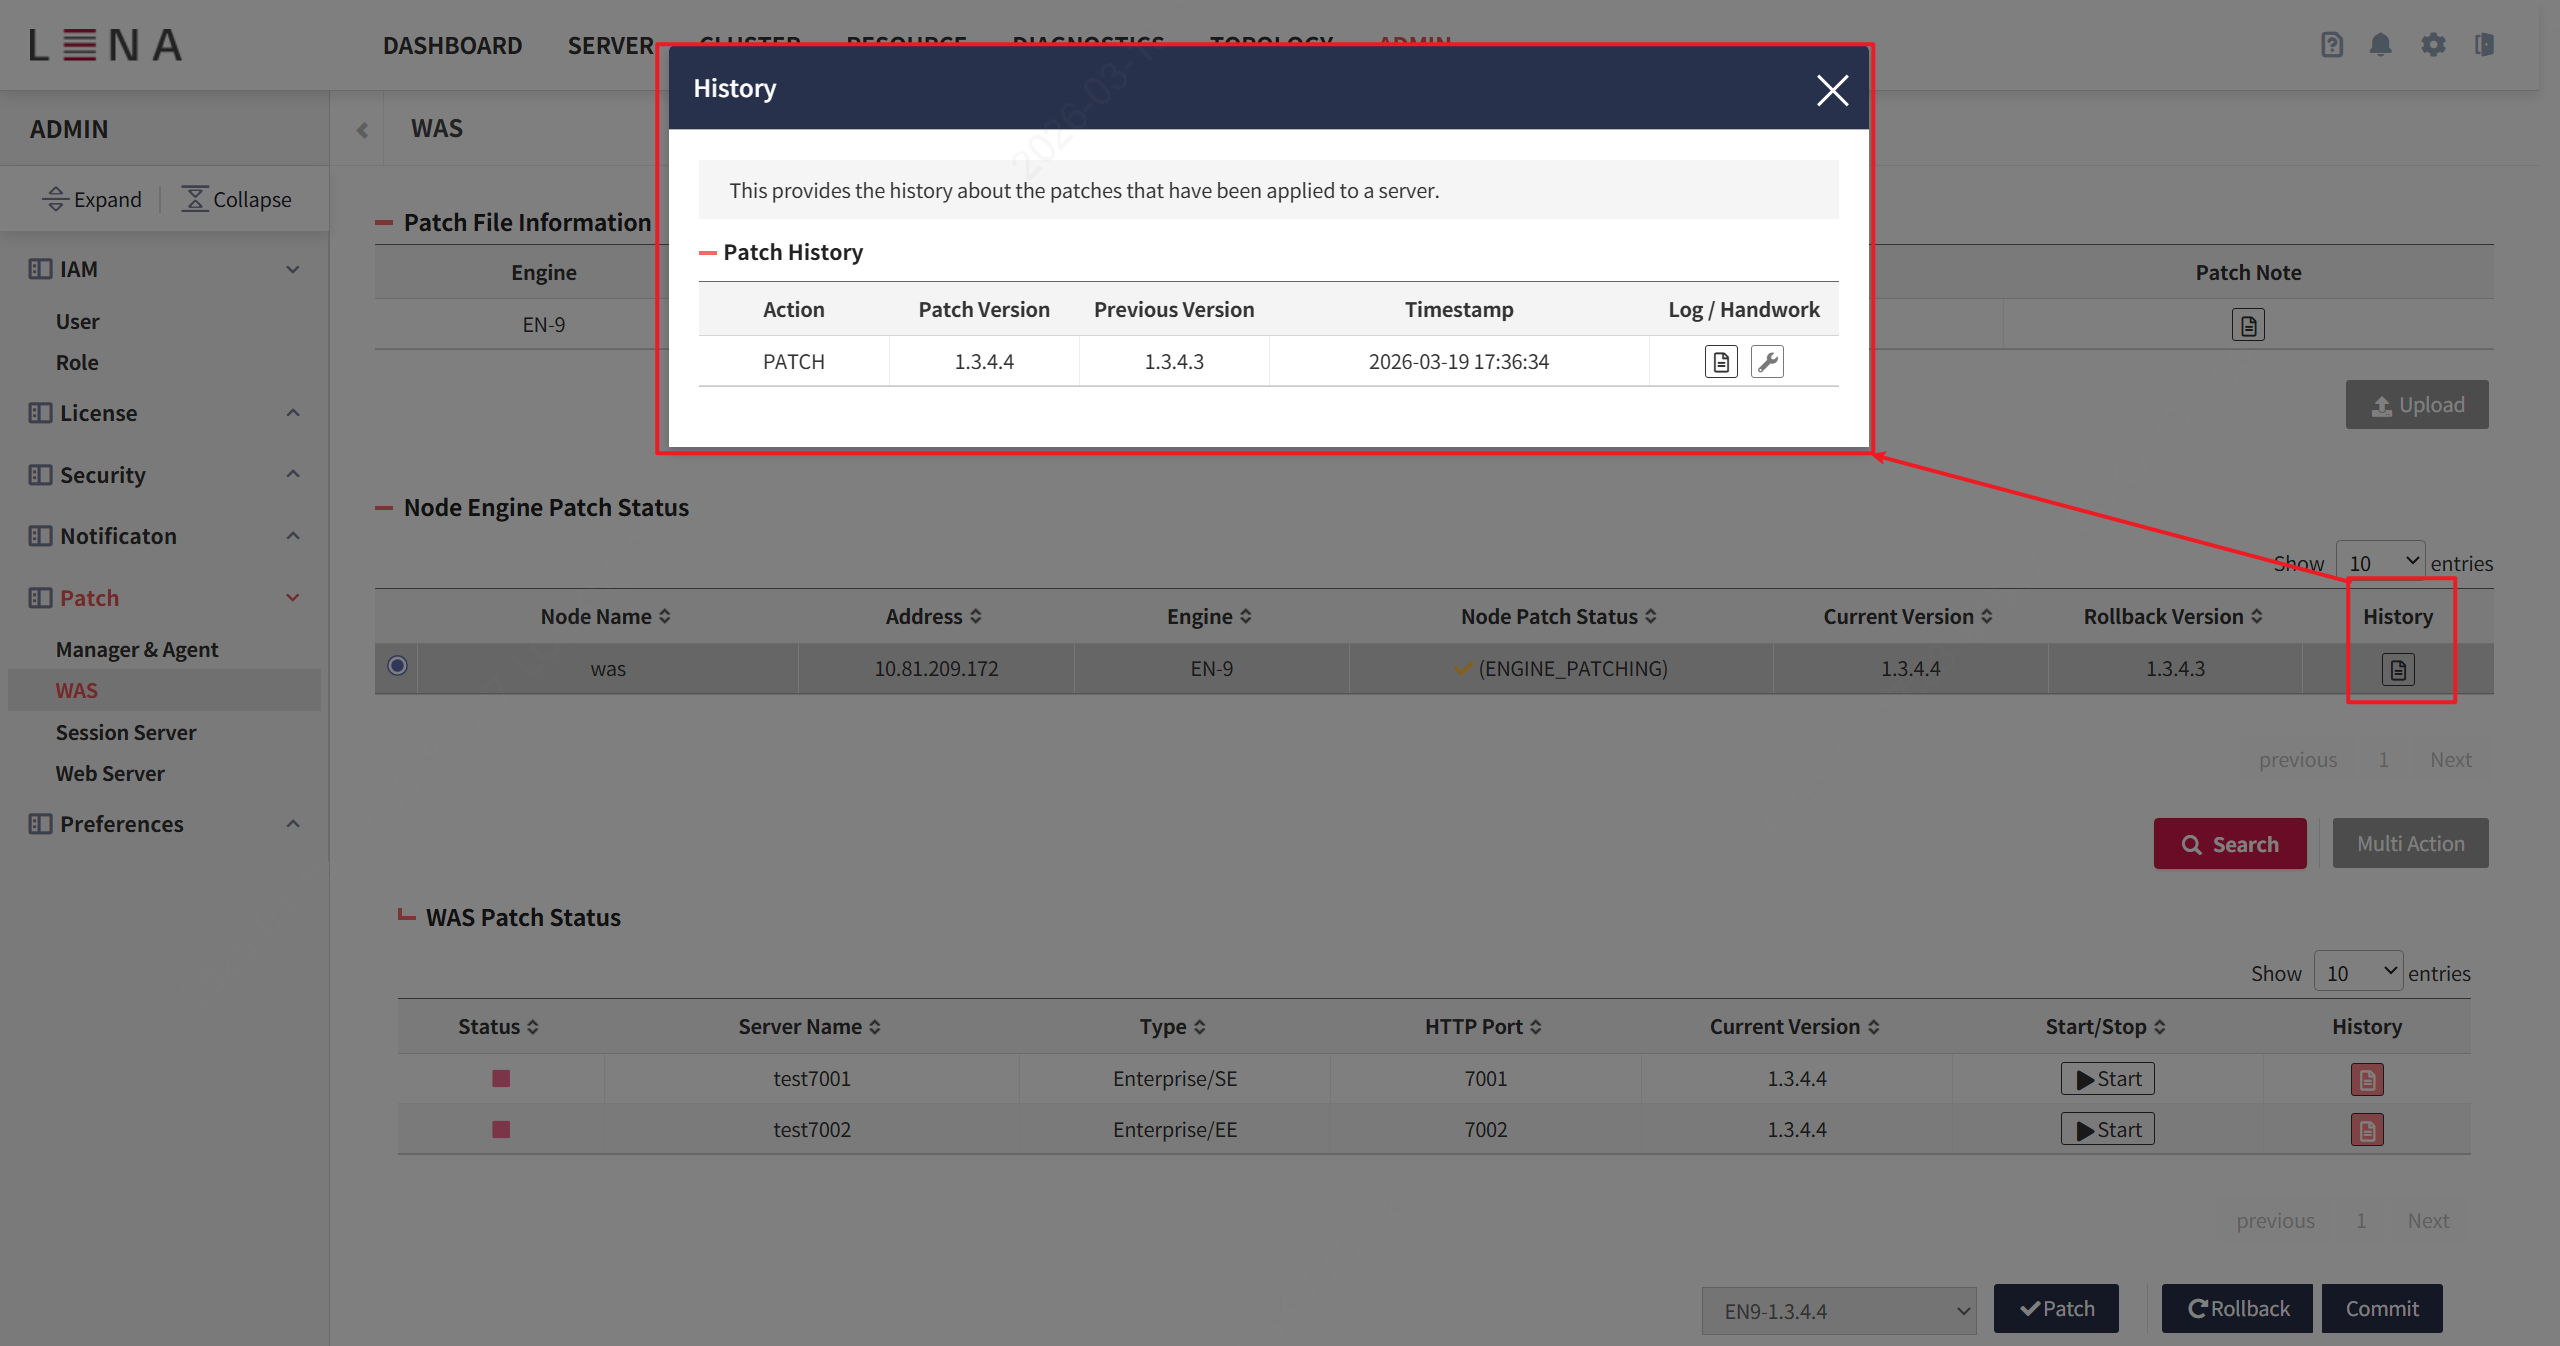Open the Handwork wrench icon in Patch History

[1767, 362]
